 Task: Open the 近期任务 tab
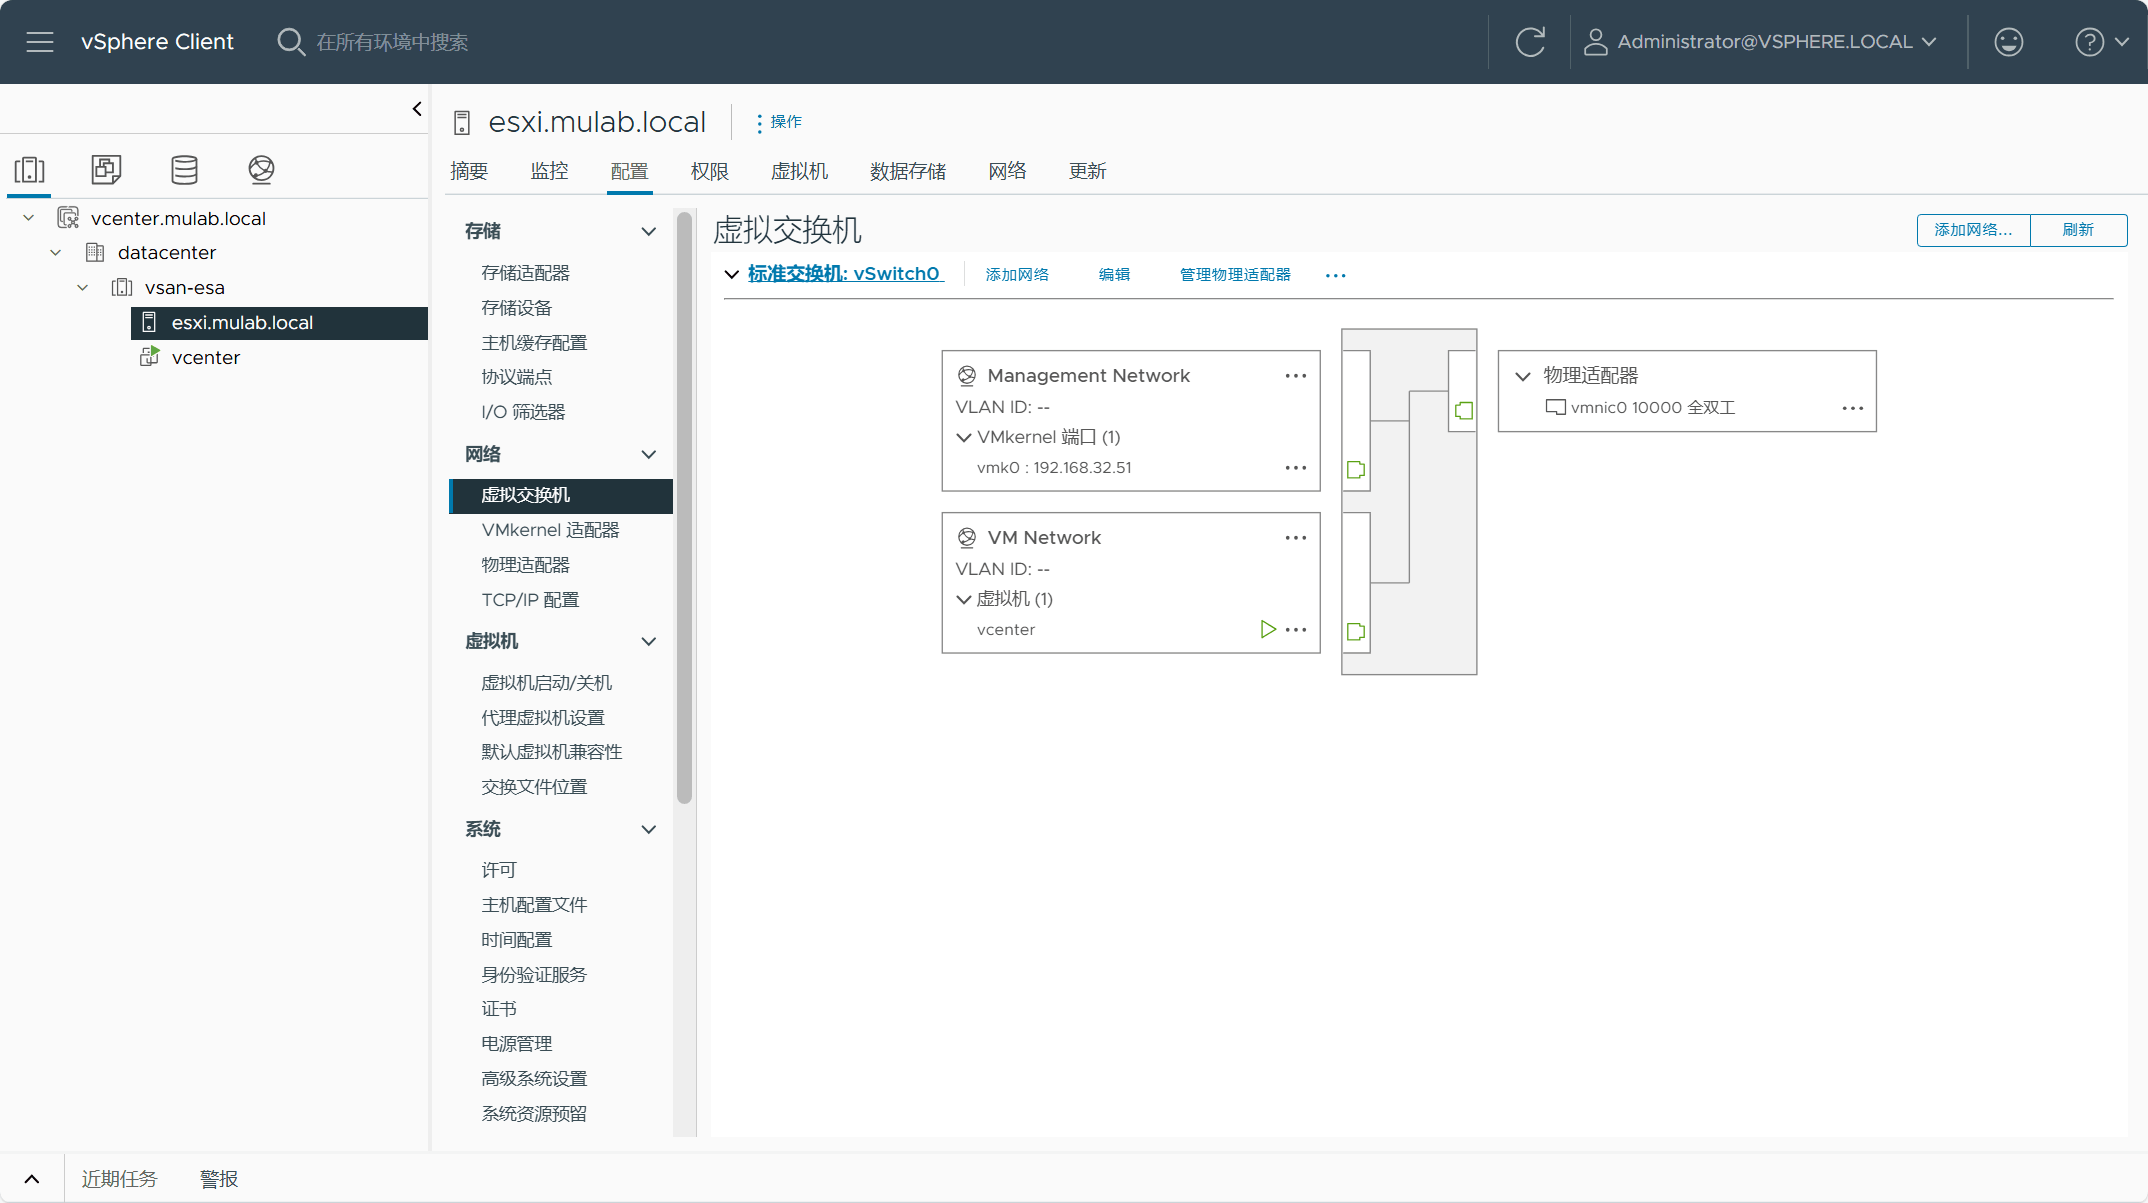(119, 1179)
